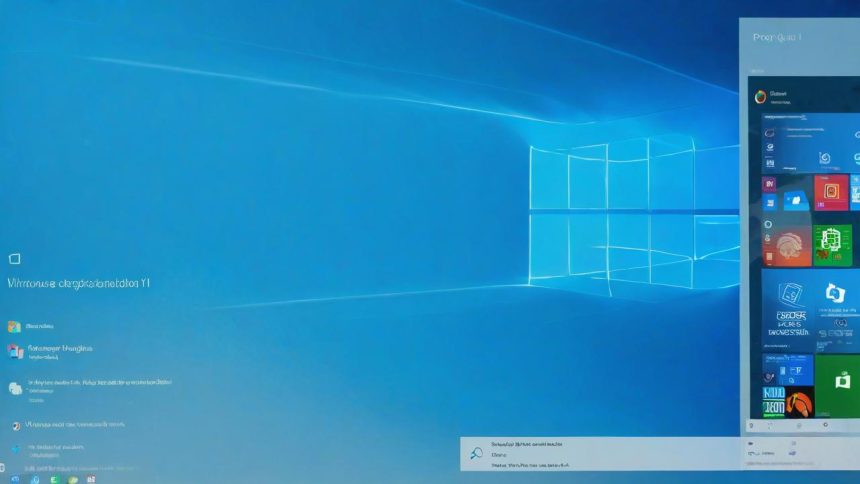Click the small circle icon left of the orange tile
860x484 pixels.
tap(768, 224)
